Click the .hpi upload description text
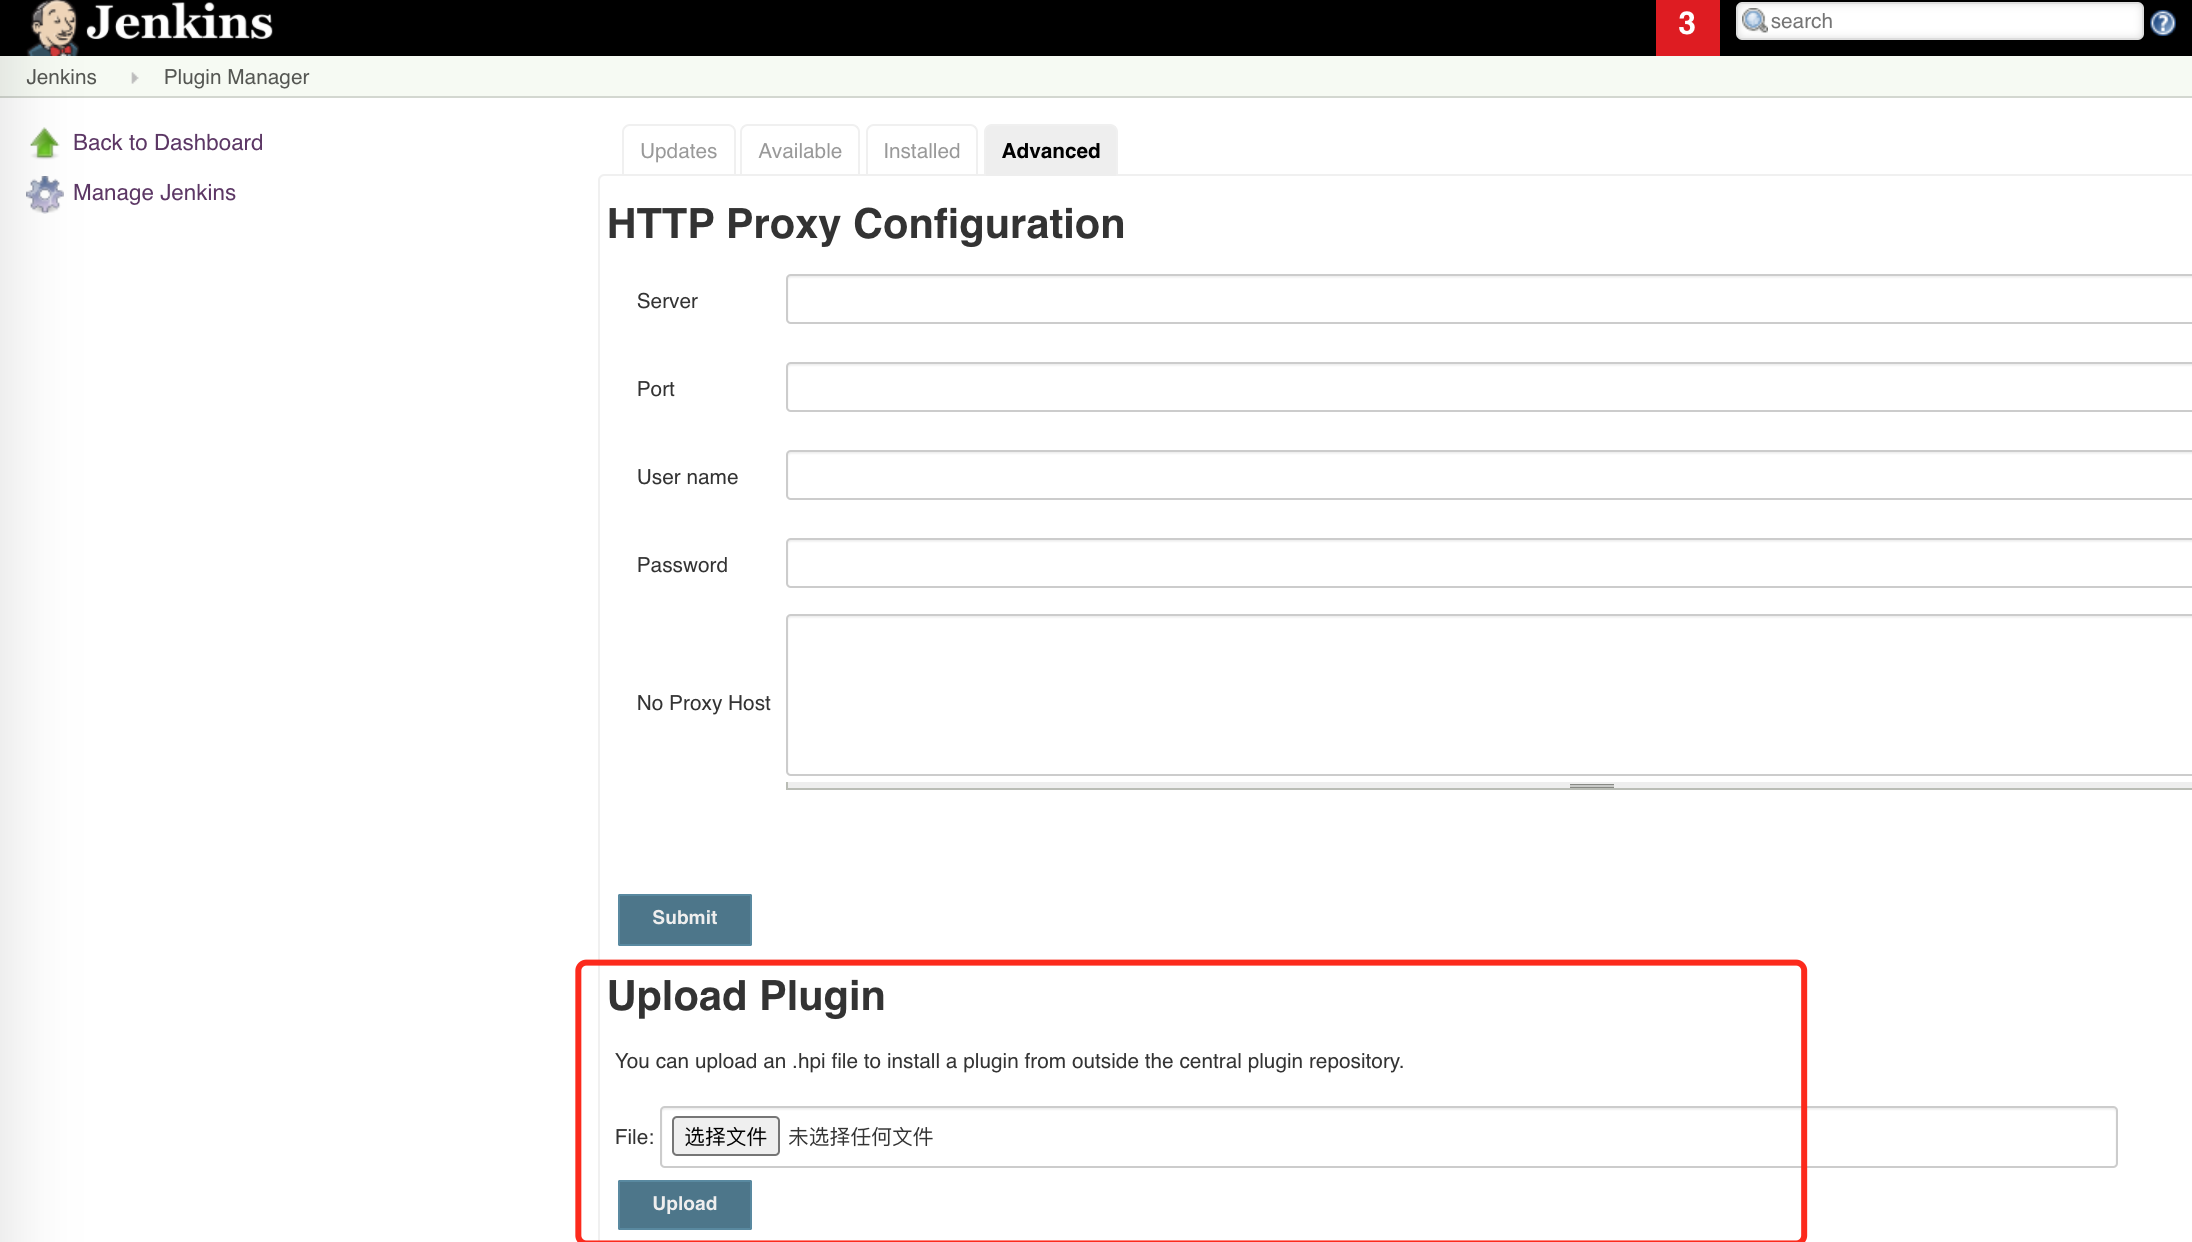The height and width of the screenshot is (1242, 2192). tap(1009, 1061)
